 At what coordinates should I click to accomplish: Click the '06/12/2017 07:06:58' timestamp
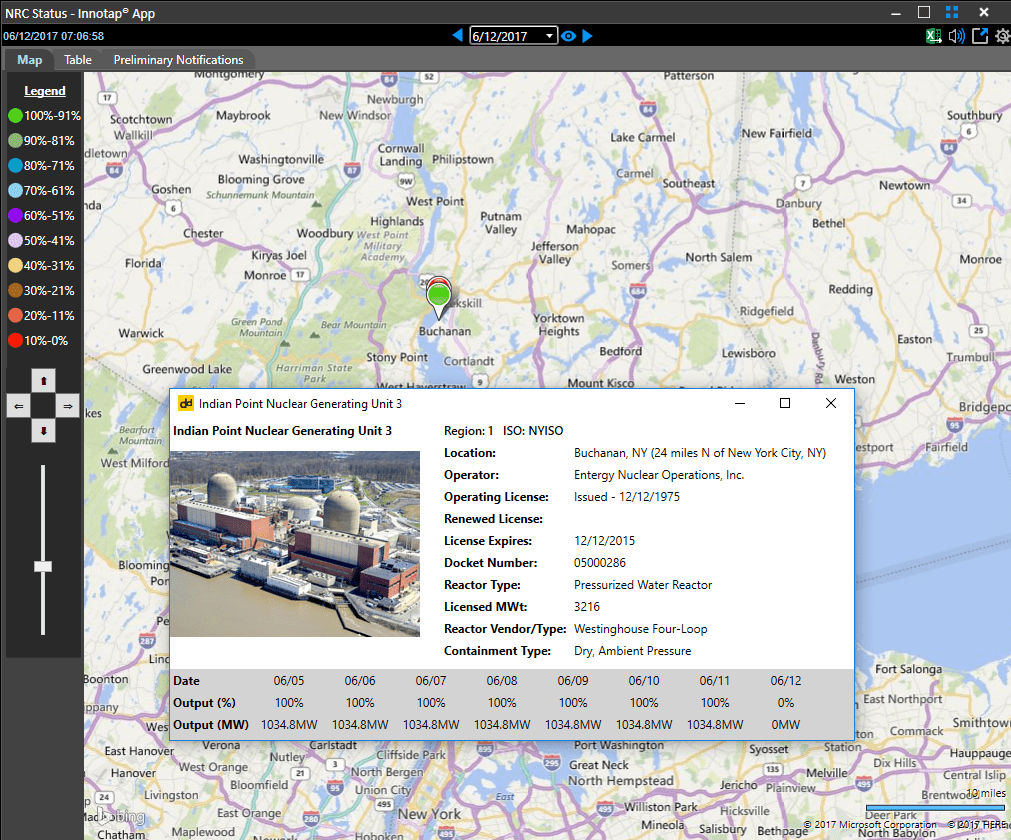click(x=54, y=36)
